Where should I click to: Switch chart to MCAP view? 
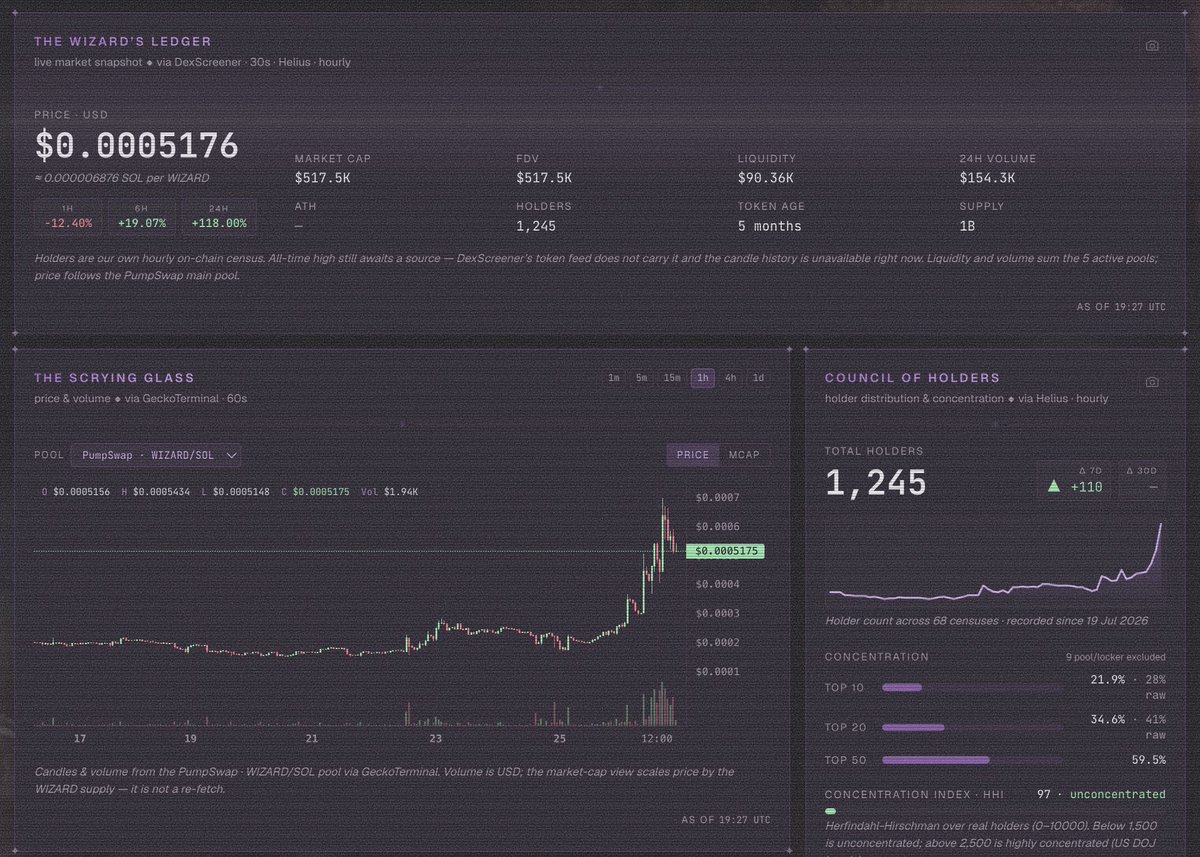[x=744, y=455]
